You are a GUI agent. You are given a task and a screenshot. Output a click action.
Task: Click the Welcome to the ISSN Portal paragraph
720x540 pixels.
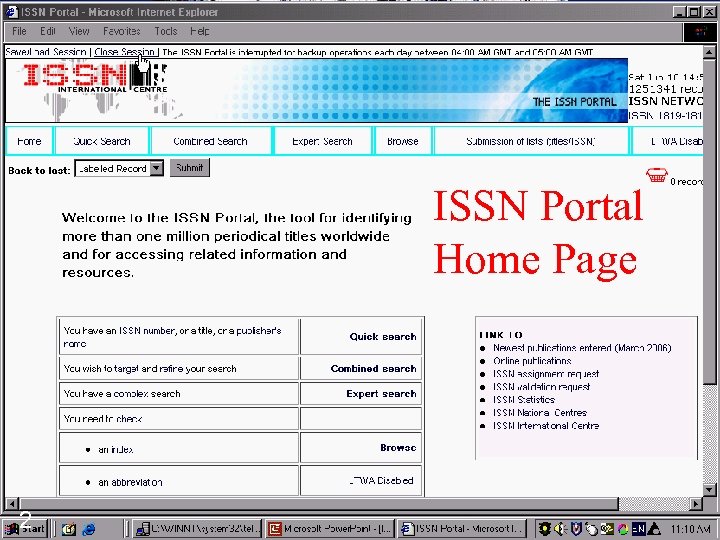[236, 245]
